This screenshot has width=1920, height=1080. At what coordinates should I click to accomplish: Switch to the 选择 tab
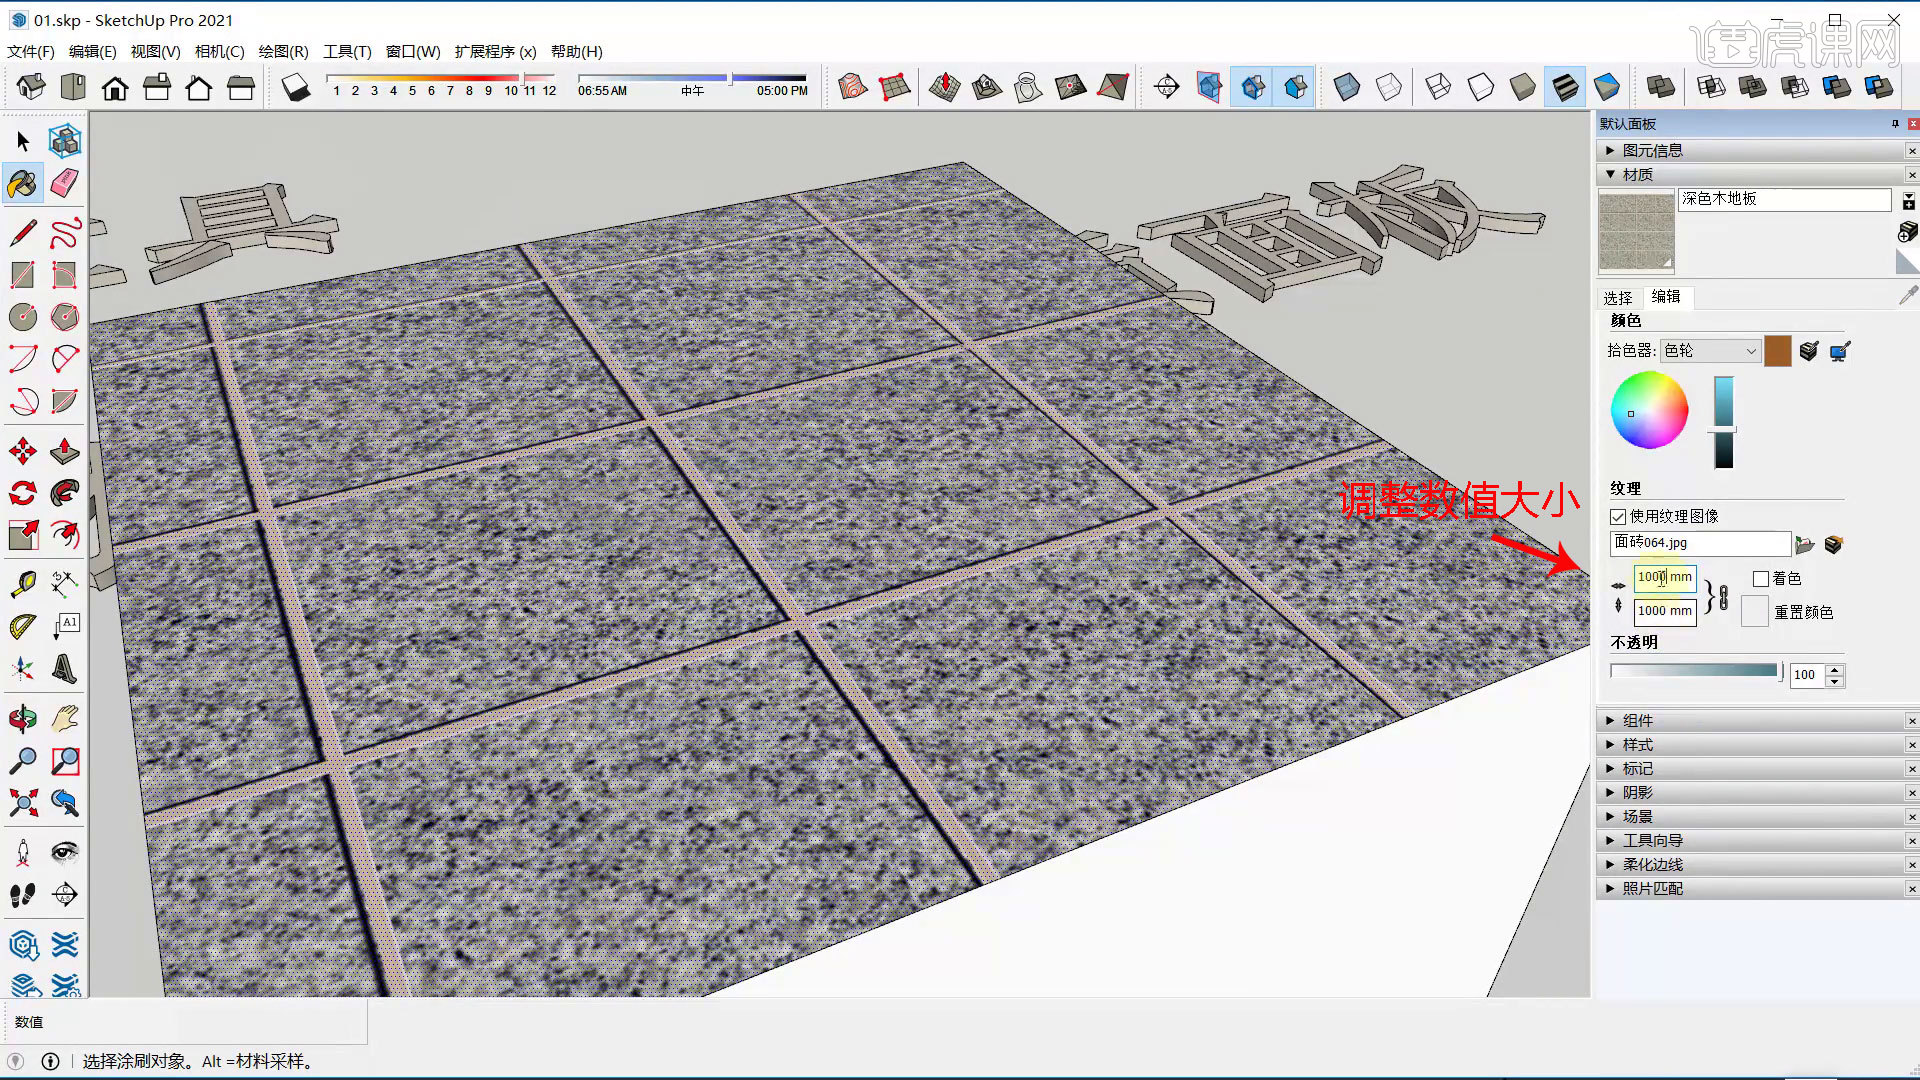tap(1618, 298)
